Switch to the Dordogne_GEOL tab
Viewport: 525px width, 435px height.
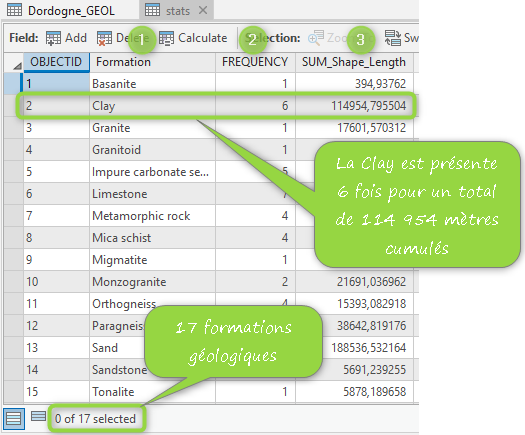pyautogui.click(x=61, y=10)
